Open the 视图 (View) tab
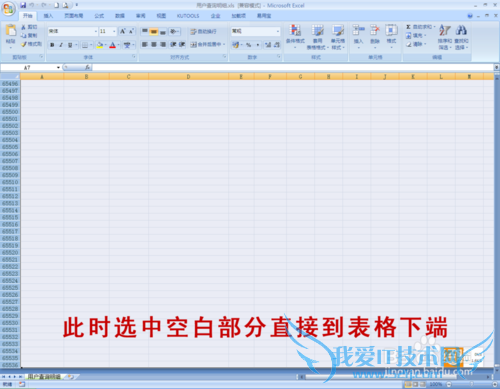The height and width of the screenshot is (389, 500). 161,16
